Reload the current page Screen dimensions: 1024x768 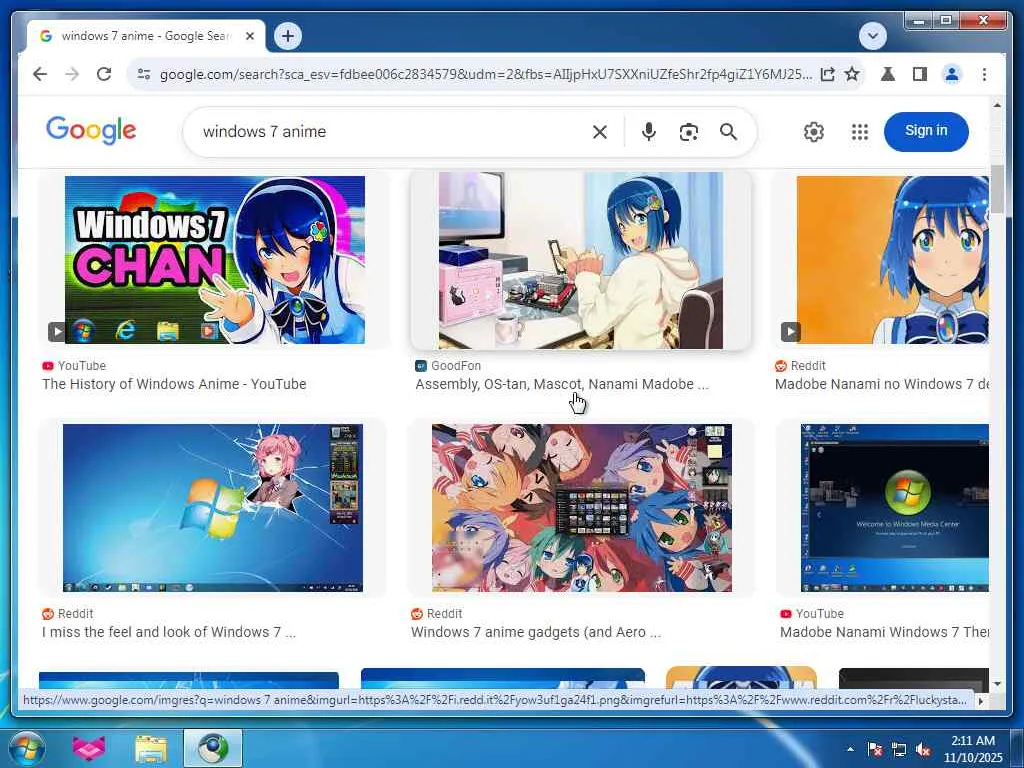pos(104,74)
